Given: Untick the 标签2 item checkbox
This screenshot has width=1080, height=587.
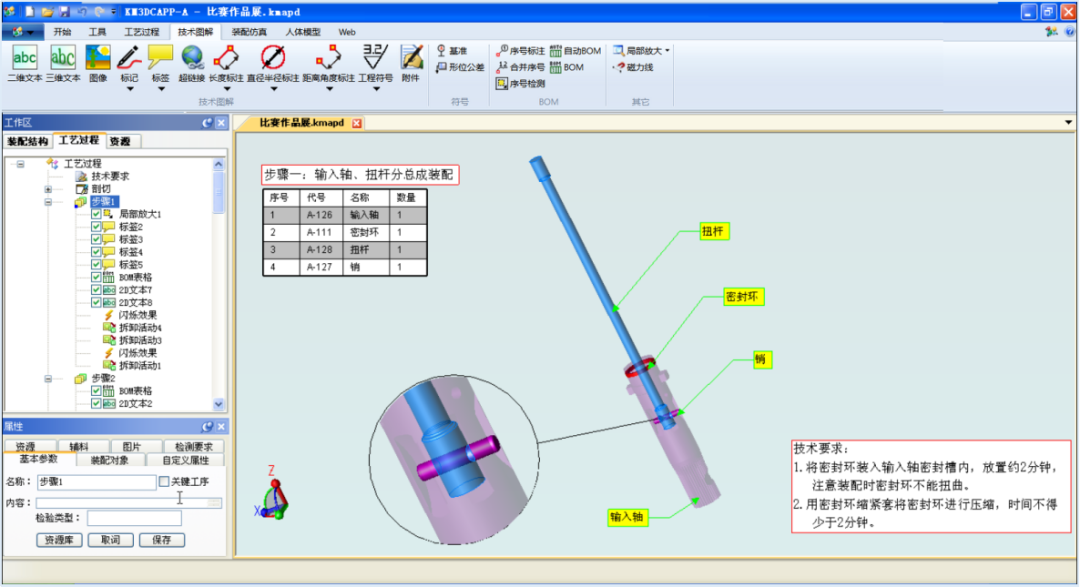Looking at the screenshot, I should pyautogui.click(x=96, y=227).
